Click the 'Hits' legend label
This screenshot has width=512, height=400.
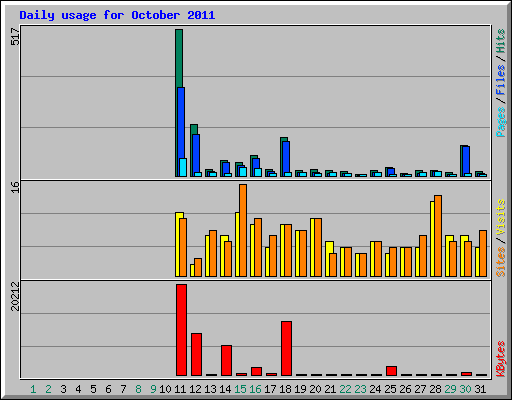tap(501, 41)
